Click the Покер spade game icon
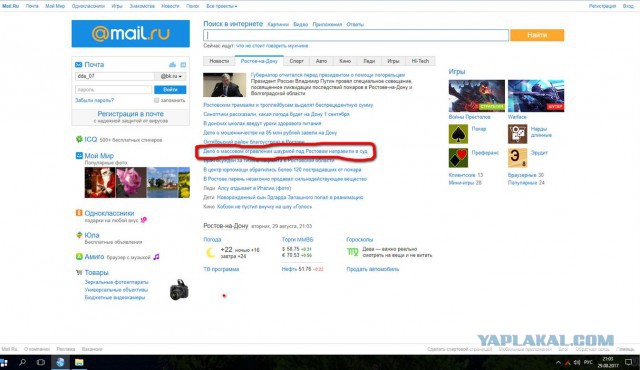Image resolution: width=640 pixels, height=370 pixels. [x=458, y=134]
